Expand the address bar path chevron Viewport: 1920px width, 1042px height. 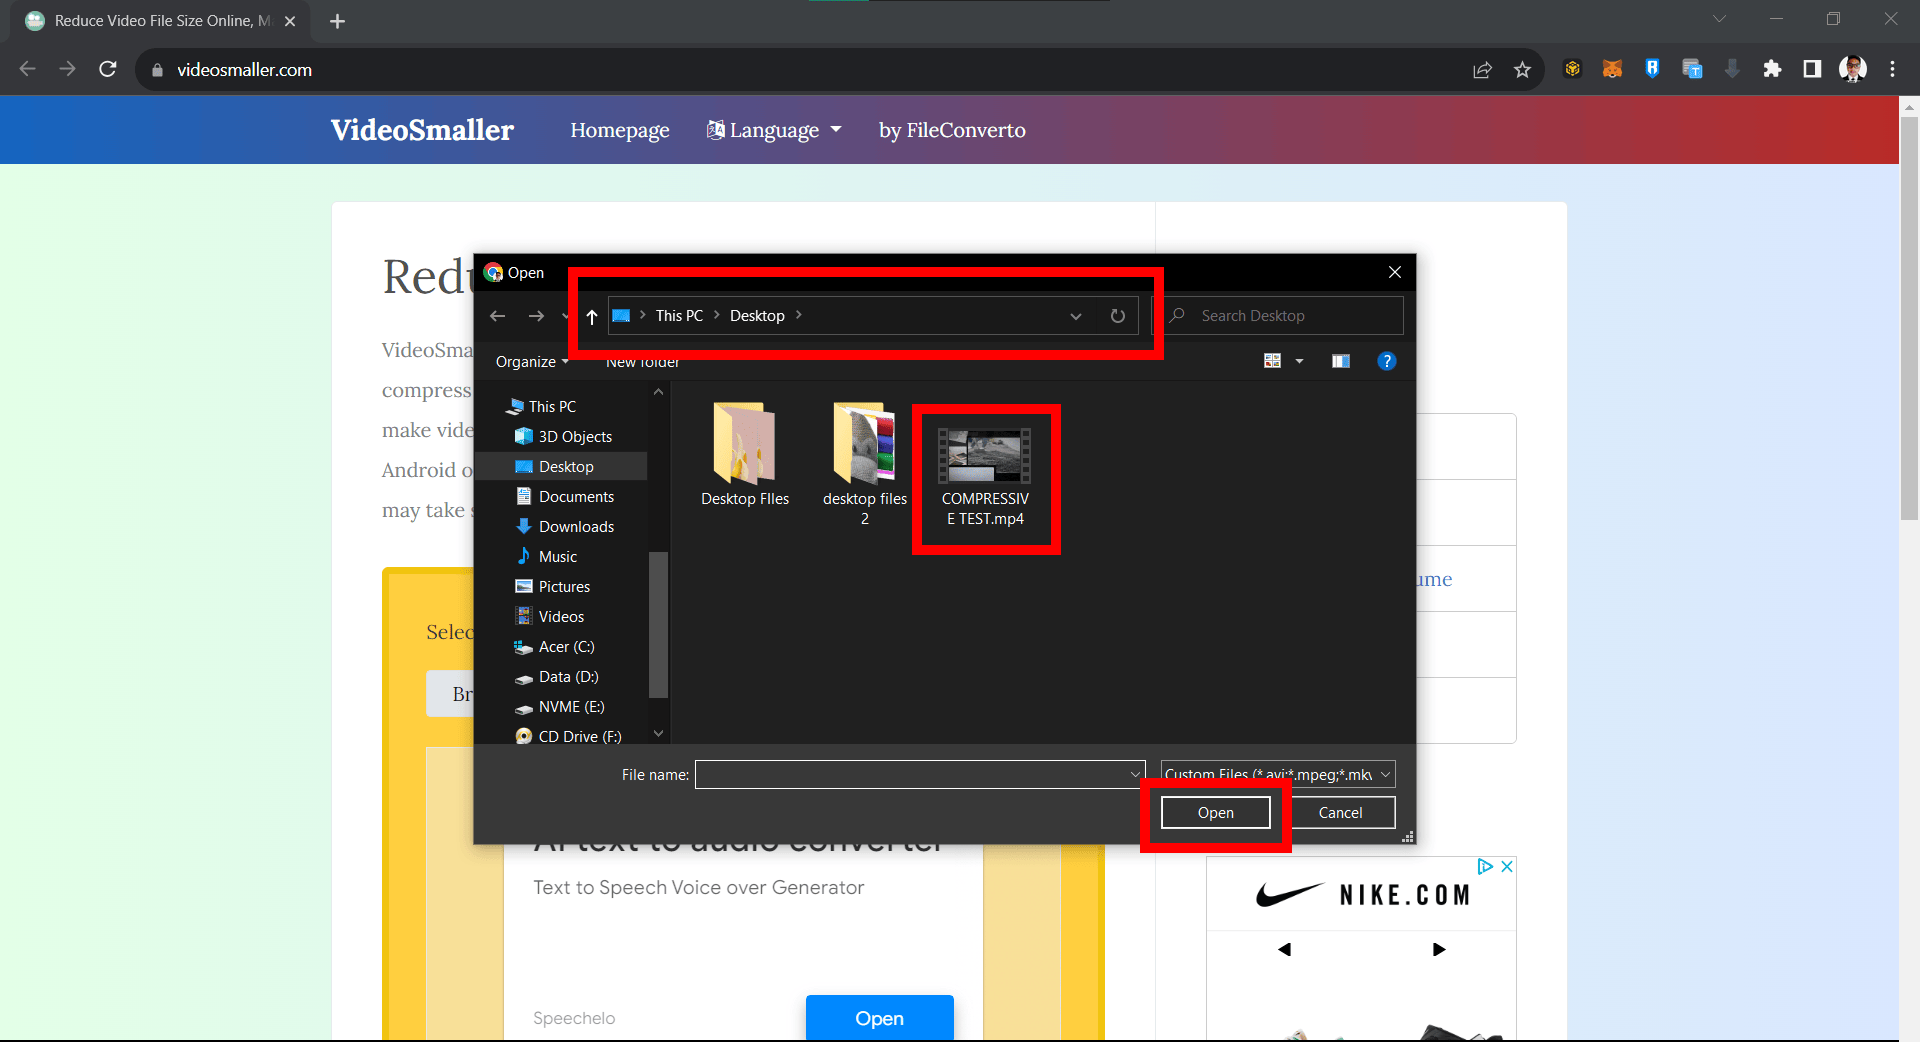point(1075,316)
